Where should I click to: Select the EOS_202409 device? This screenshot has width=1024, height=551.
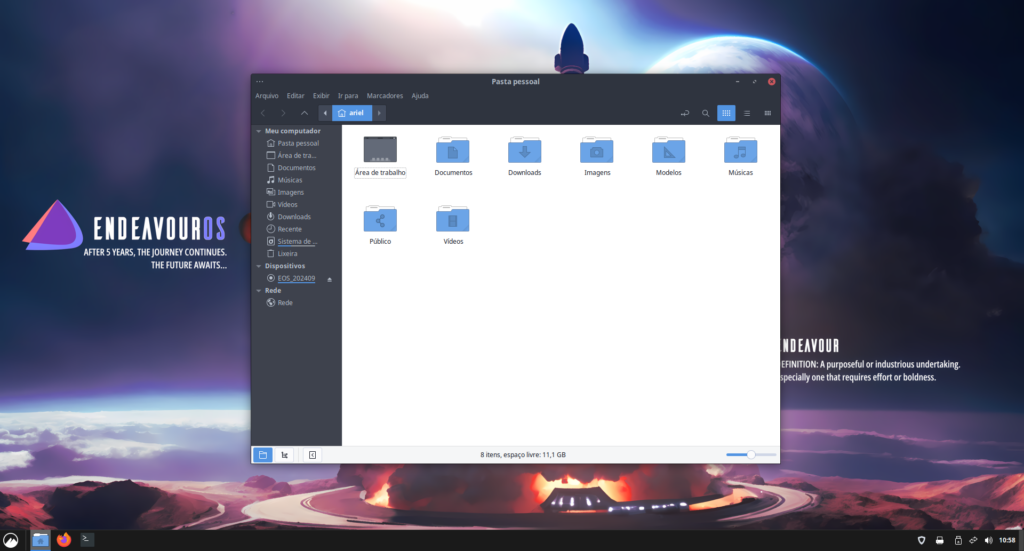[x=291, y=278]
